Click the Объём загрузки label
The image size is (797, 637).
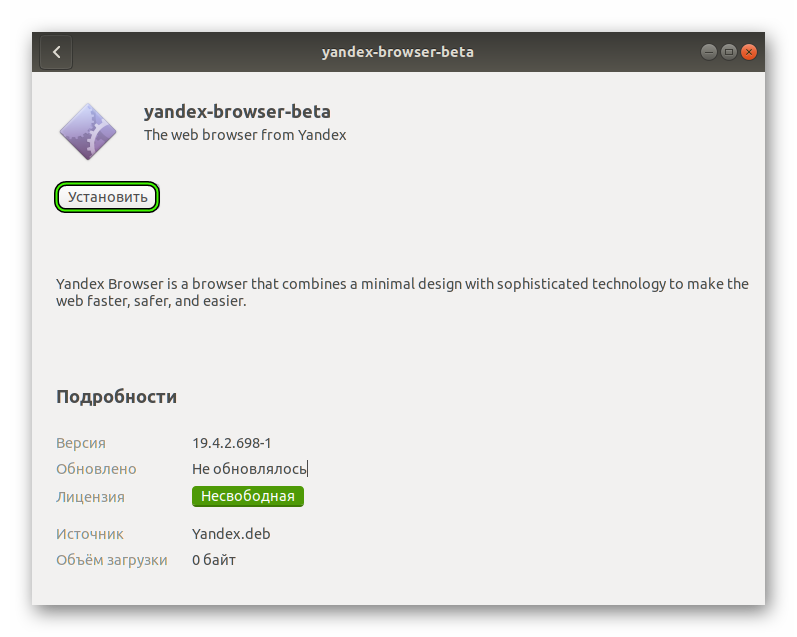[x=112, y=560]
